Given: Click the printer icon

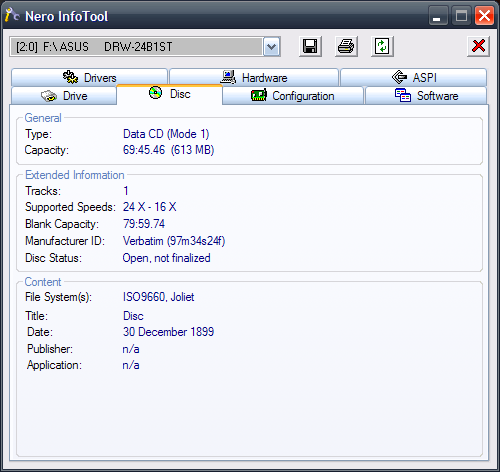Looking at the screenshot, I should point(346,46).
